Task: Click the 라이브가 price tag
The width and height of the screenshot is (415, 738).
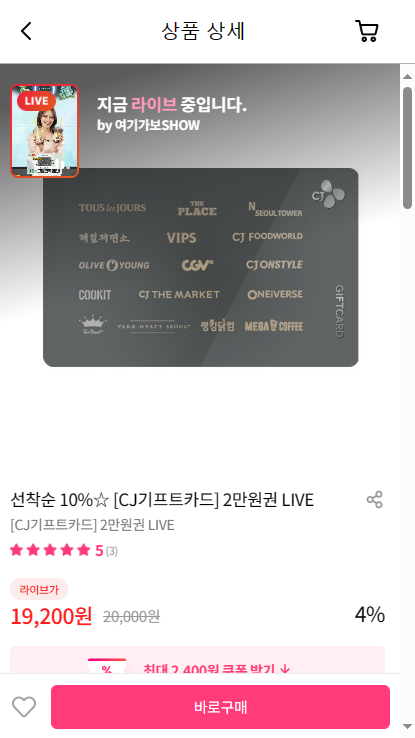Action: click(39, 589)
